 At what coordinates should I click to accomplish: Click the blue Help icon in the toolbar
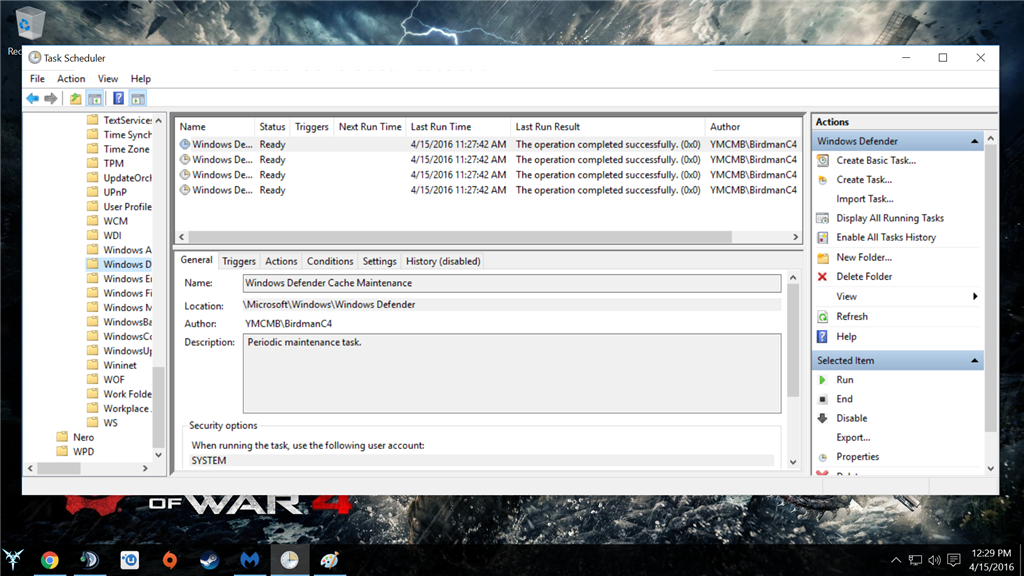coord(118,99)
